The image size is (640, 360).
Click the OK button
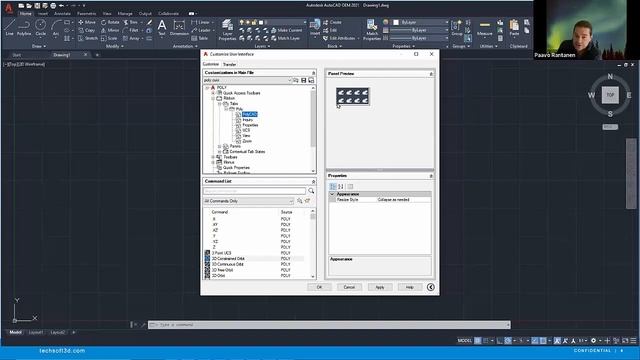[x=319, y=287]
